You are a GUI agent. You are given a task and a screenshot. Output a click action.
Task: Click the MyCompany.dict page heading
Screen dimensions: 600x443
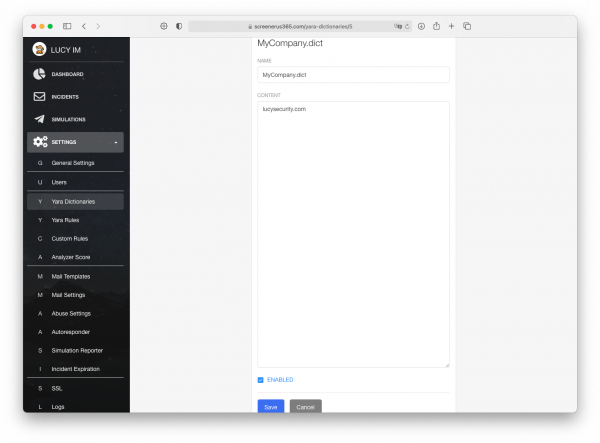[x=290, y=43]
